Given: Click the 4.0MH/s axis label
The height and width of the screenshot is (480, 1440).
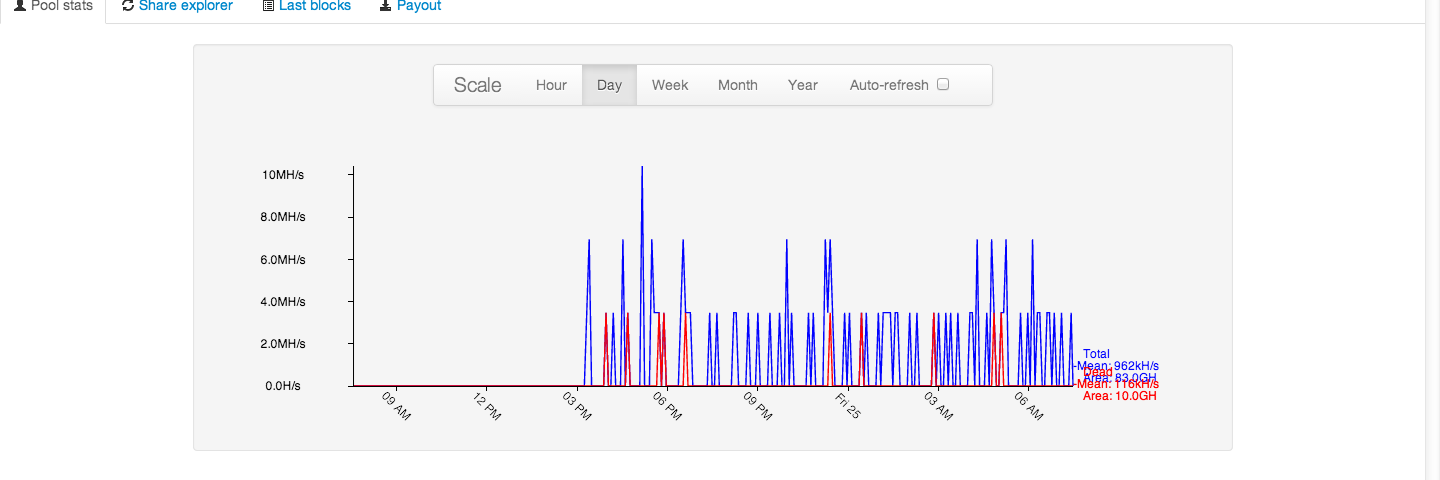Looking at the screenshot, I should point(283,301).
